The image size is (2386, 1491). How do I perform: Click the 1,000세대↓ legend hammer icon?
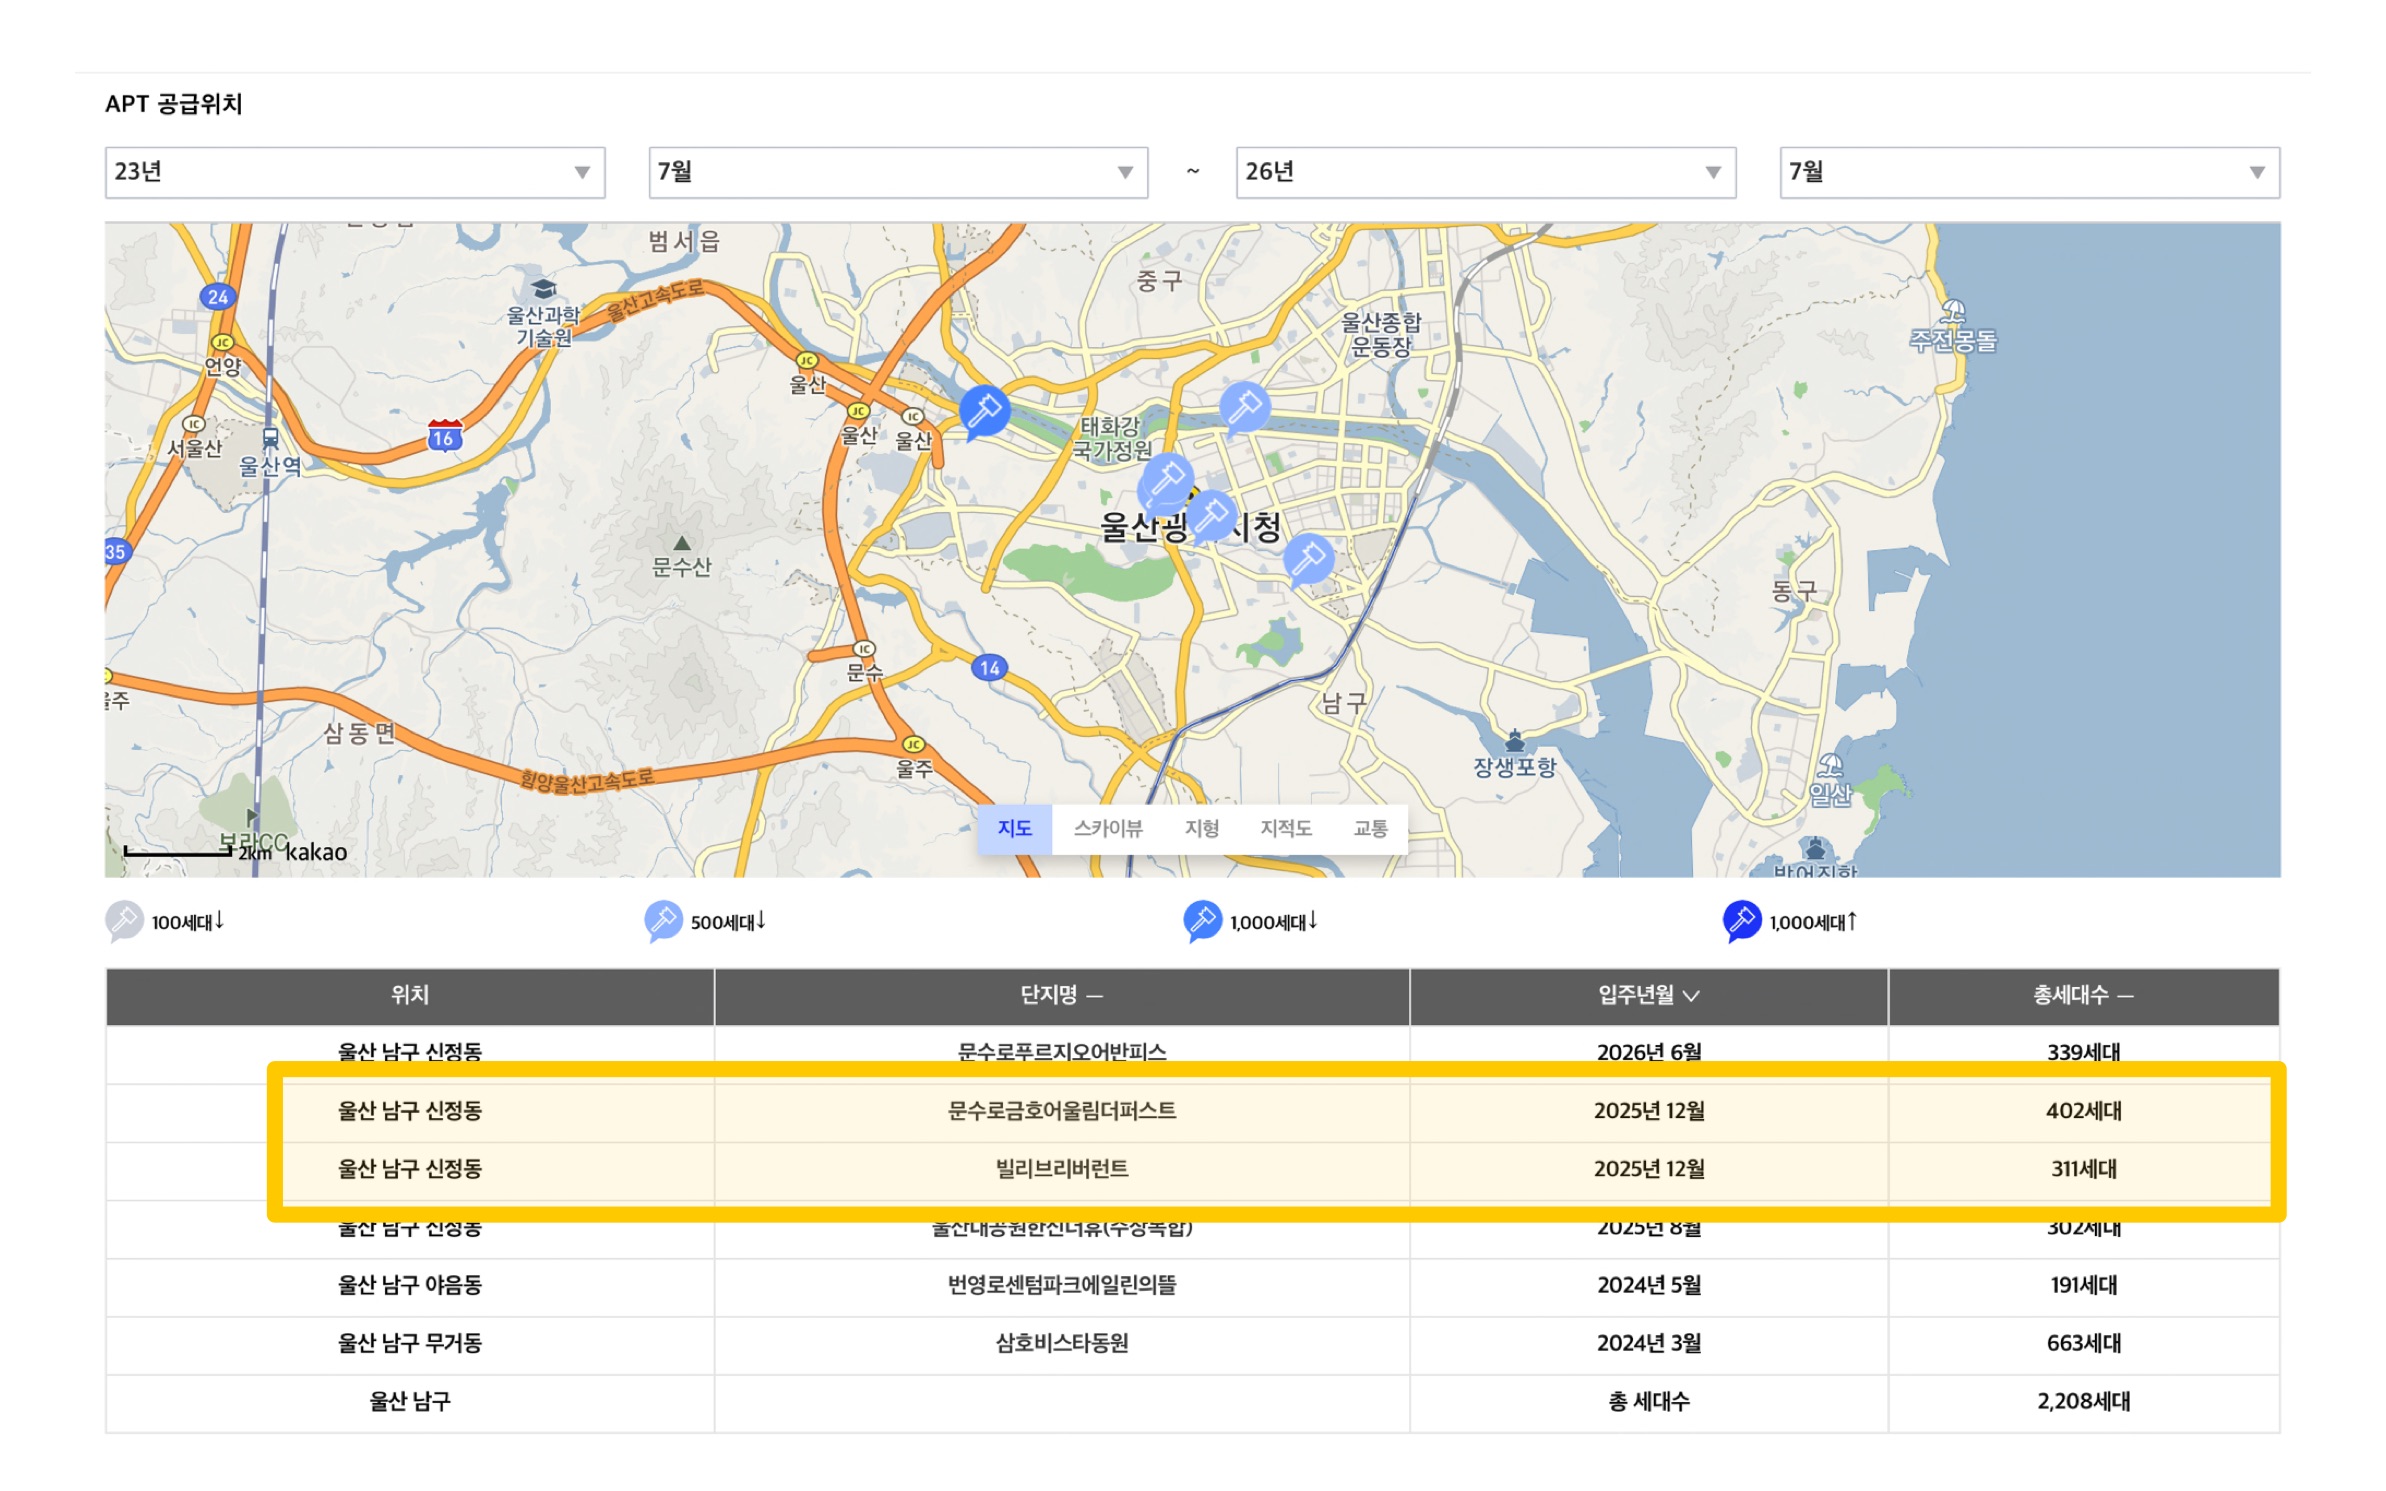coord(1202,920)
